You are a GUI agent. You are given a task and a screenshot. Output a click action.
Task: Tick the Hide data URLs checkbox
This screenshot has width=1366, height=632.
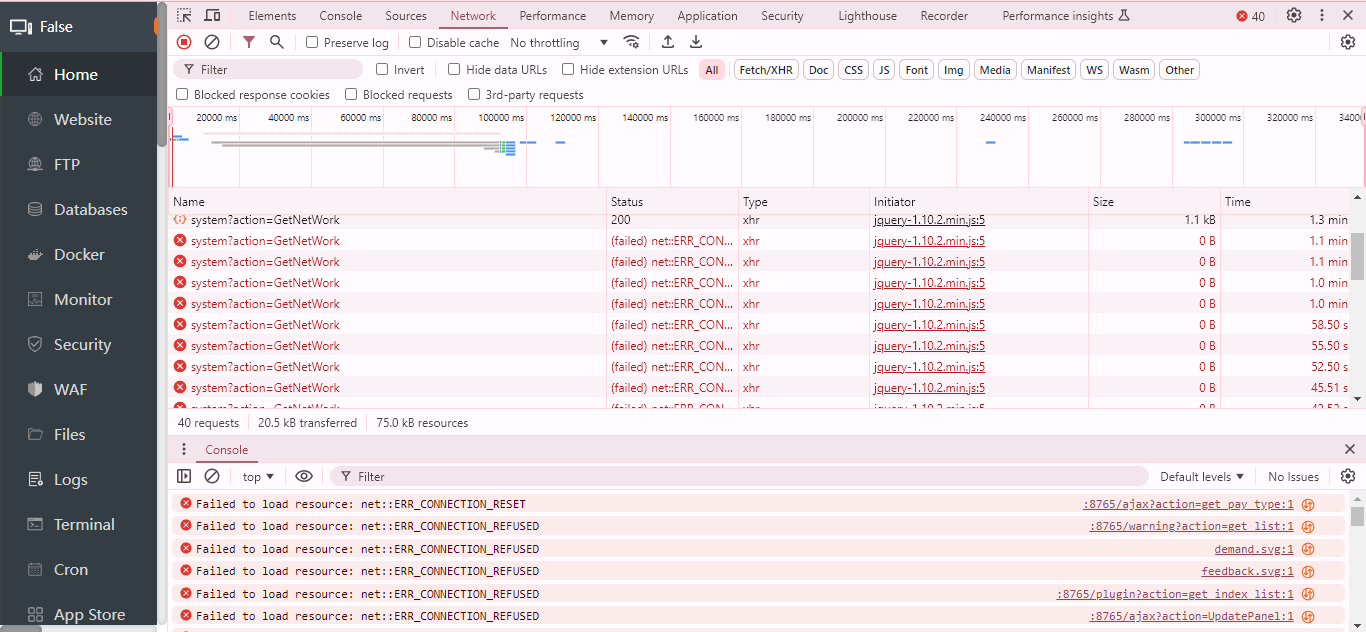(x=454, y=70)
